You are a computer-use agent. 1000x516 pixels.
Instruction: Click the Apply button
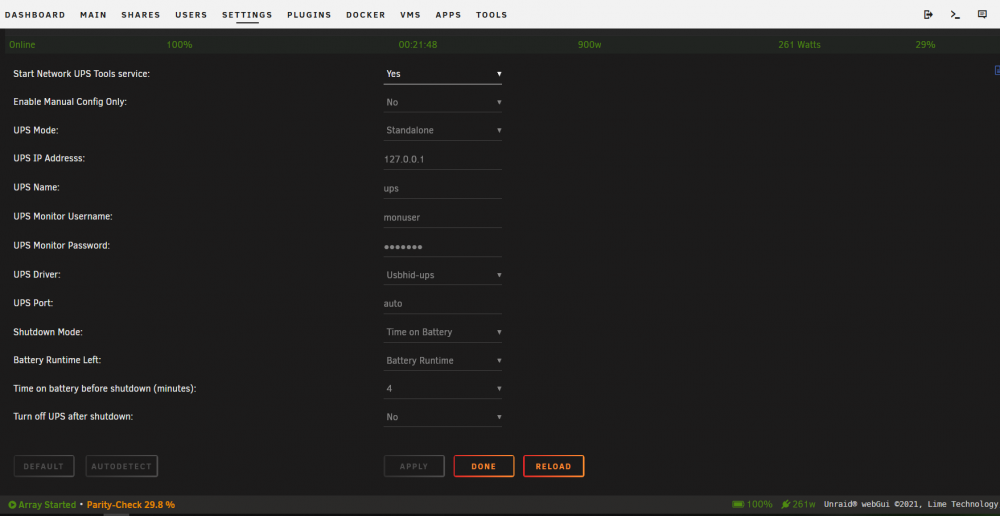[414, 466]
